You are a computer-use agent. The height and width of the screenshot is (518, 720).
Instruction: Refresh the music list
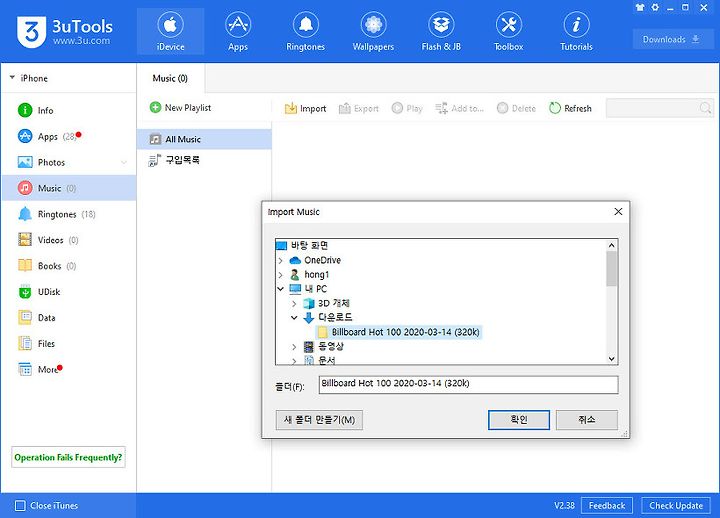570,108
